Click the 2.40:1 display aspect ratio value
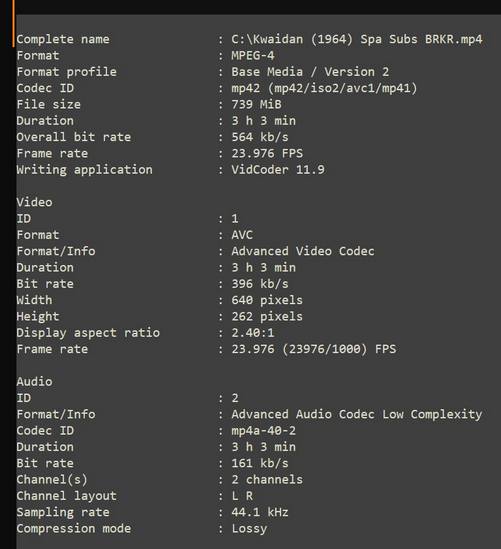This screenshot has height=549, width=501. (x=253, y=333)
